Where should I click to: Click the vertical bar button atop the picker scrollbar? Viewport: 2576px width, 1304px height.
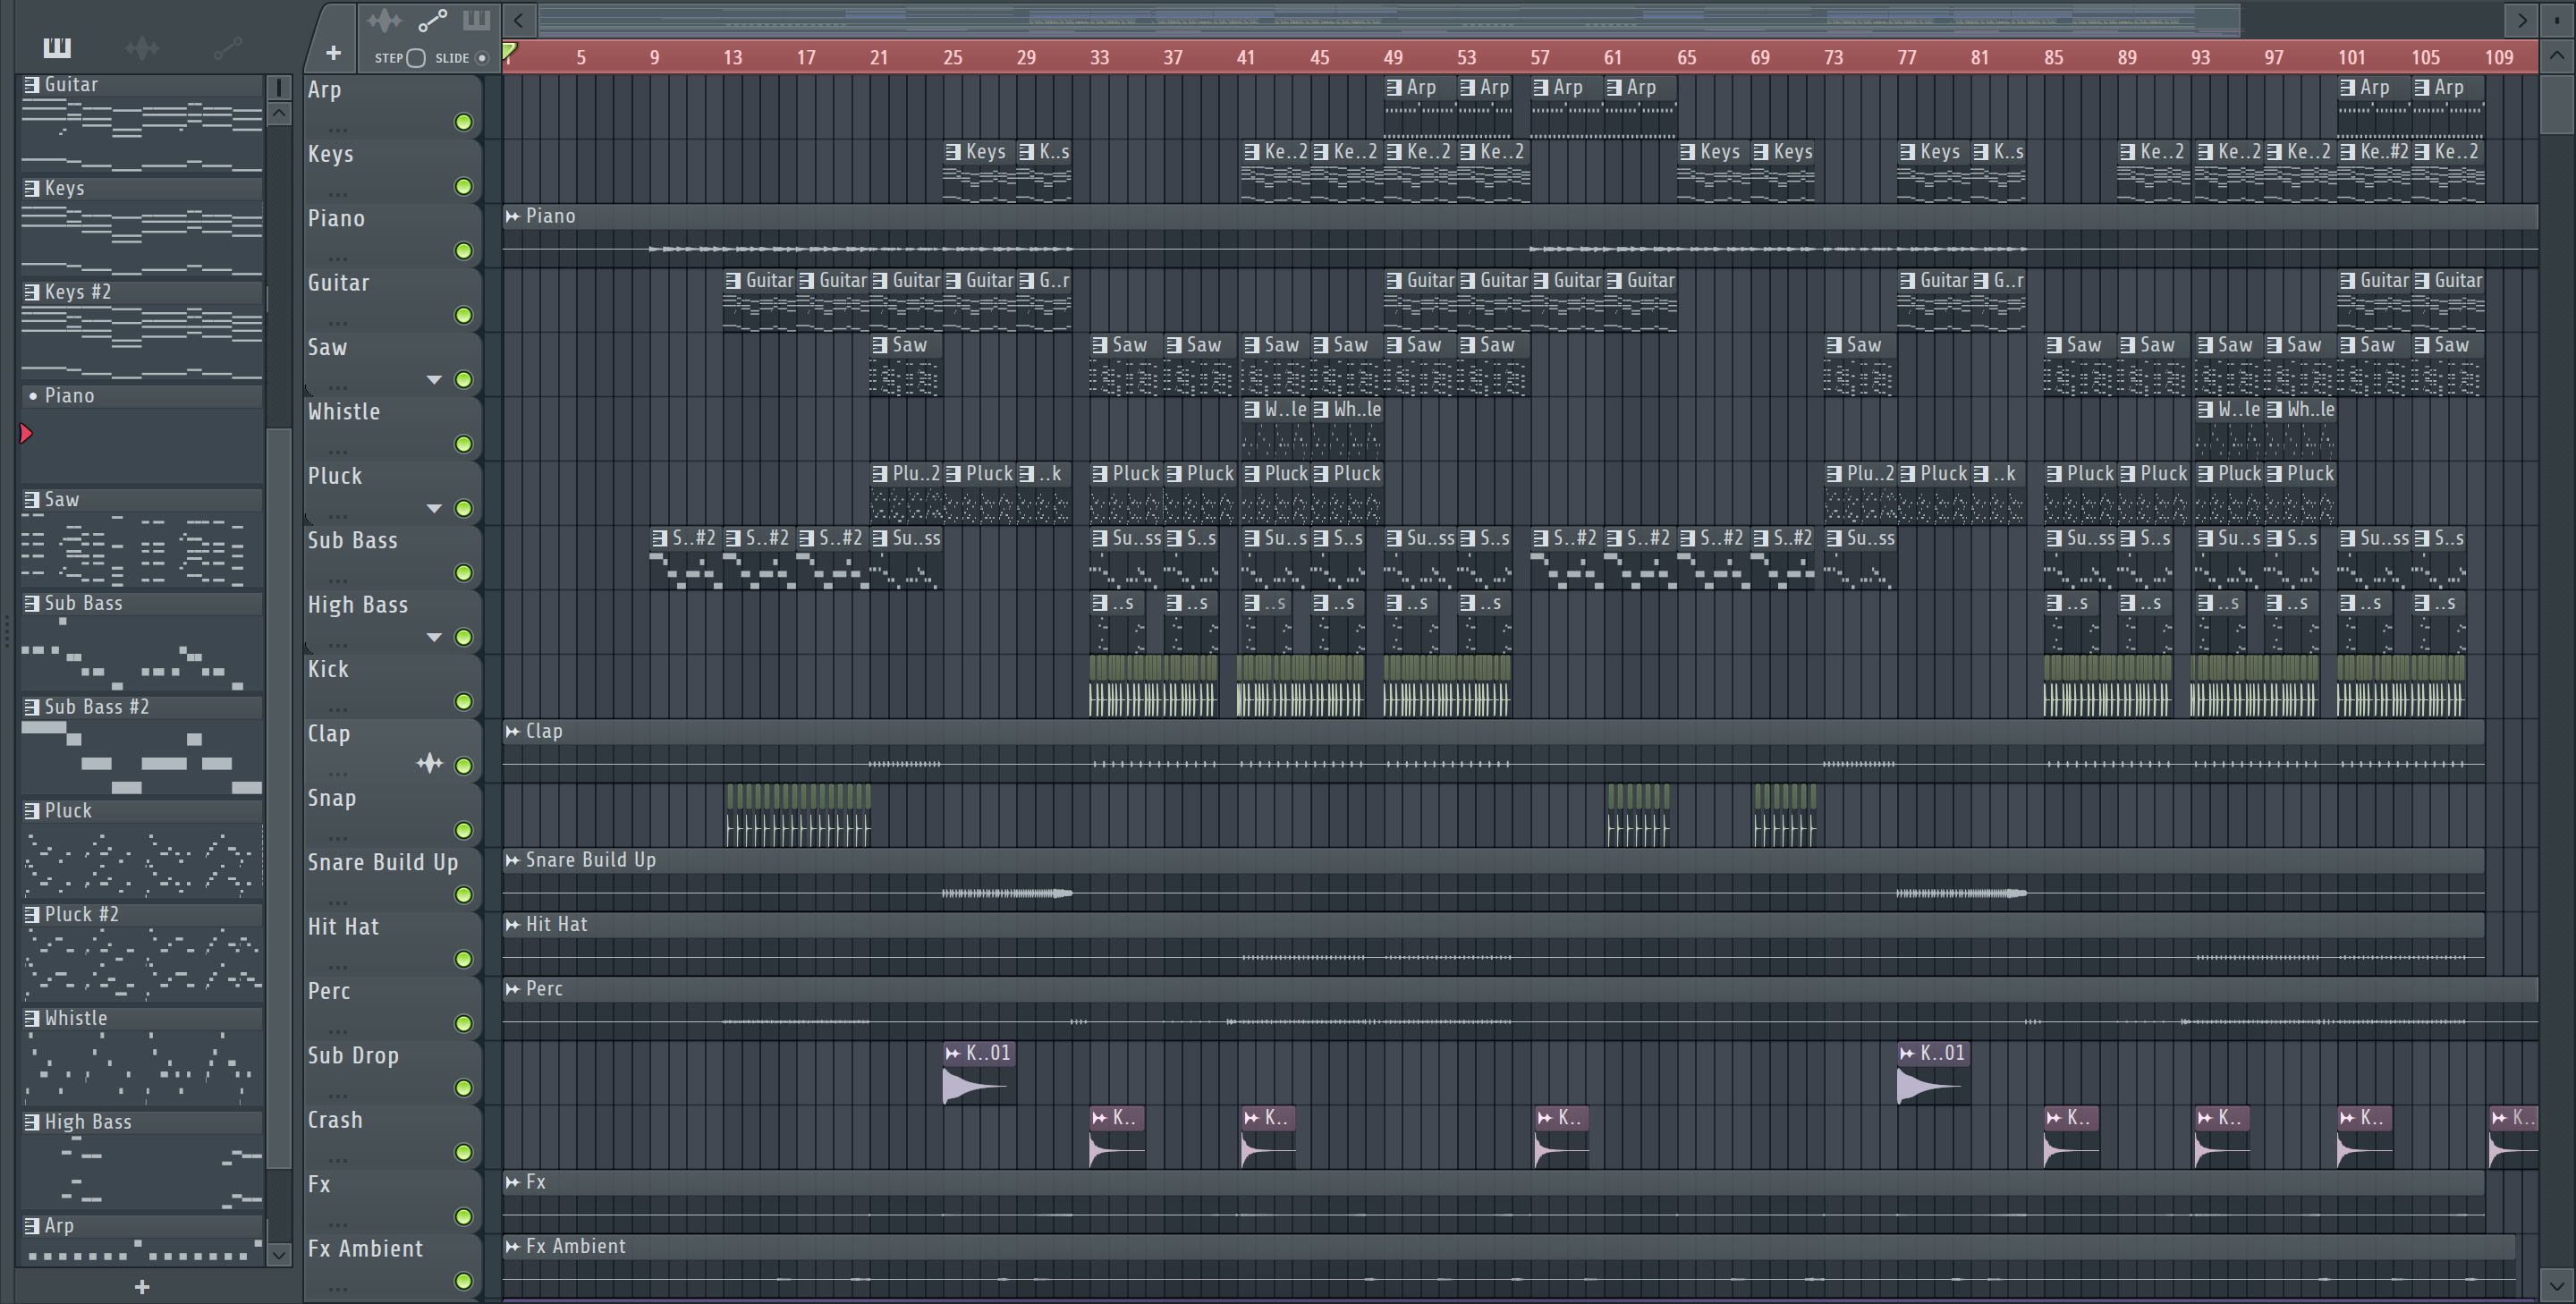click(279, 88)
